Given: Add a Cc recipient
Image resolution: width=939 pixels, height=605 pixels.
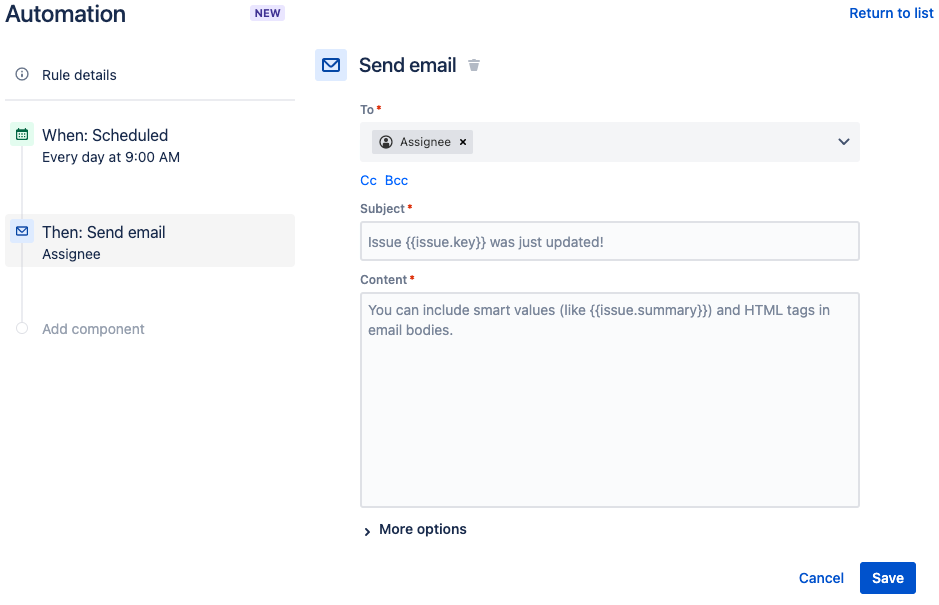Looking at the screenshot, I should tap(368, 180).
